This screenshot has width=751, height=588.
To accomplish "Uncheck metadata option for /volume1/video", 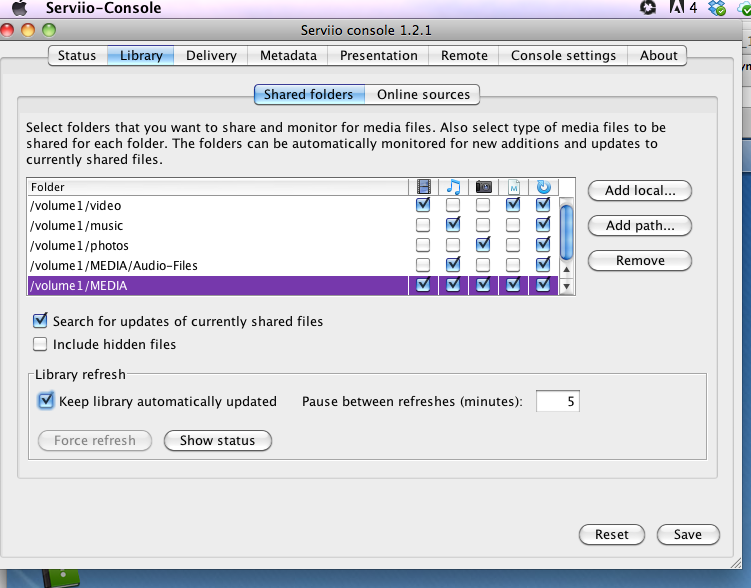I will (513, 205).
